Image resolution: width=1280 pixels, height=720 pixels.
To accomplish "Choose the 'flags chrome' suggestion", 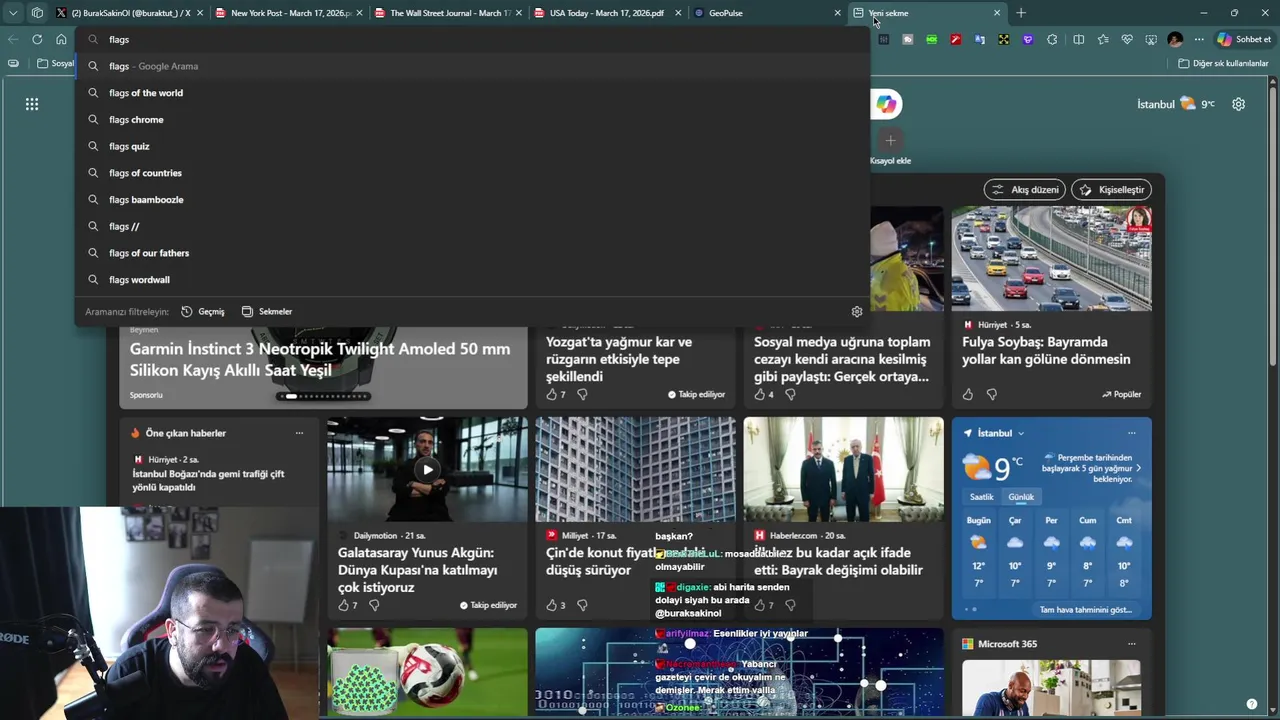I will coord(472,119).
